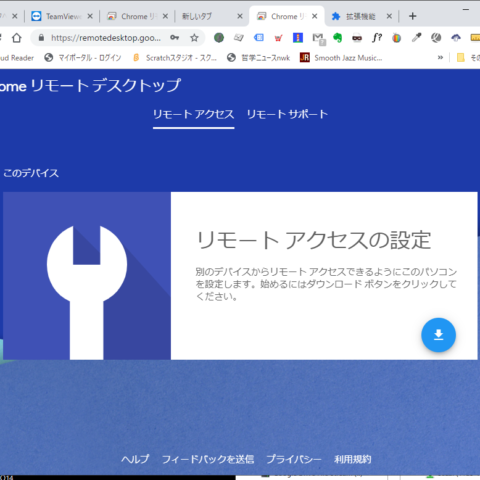This screenshot has width=480, height=480.
Task: Click the Gmail checker extension icon
Action: (319, 39)
